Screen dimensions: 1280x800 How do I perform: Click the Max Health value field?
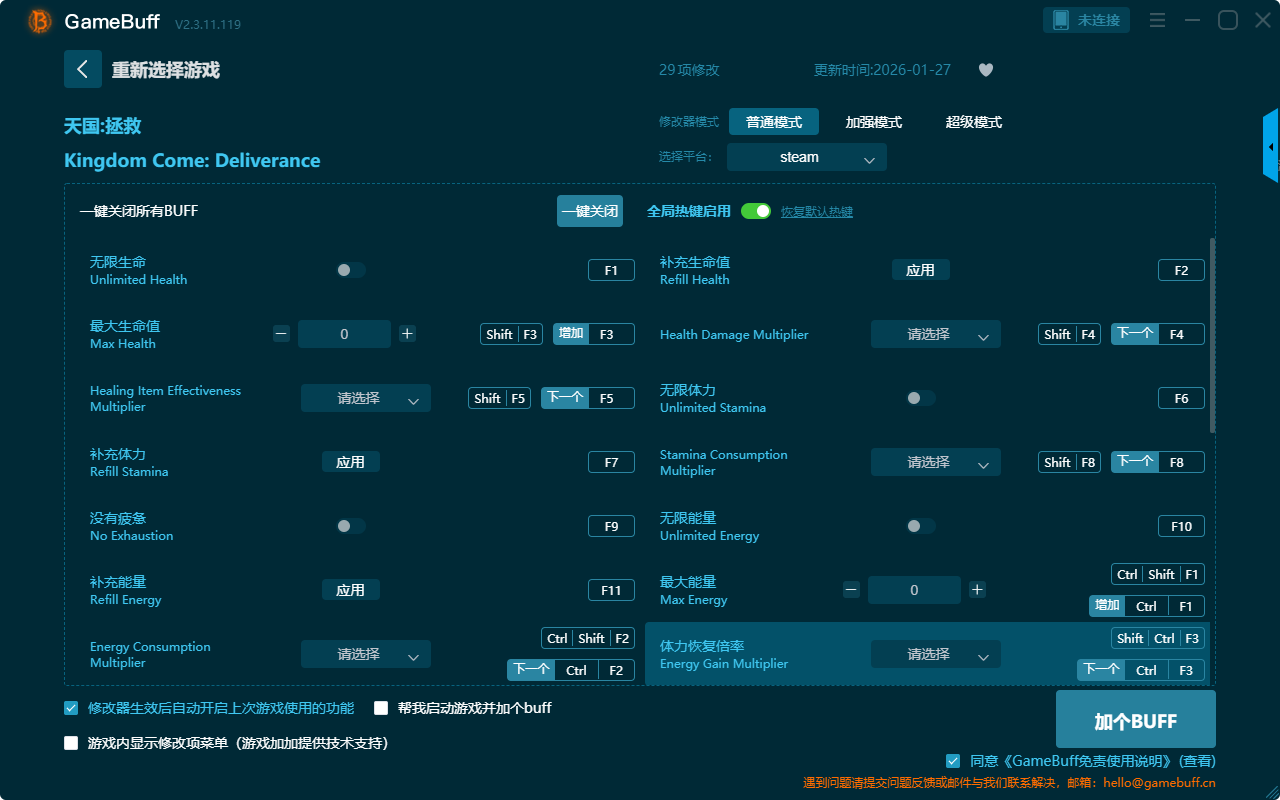click(344, 334)
